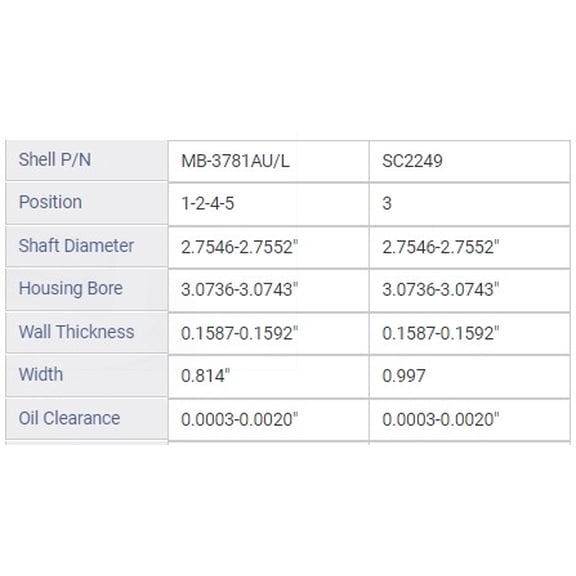Select the 1-2-4-5 position cell
576x576 pixels.
[x=269, y=204]
